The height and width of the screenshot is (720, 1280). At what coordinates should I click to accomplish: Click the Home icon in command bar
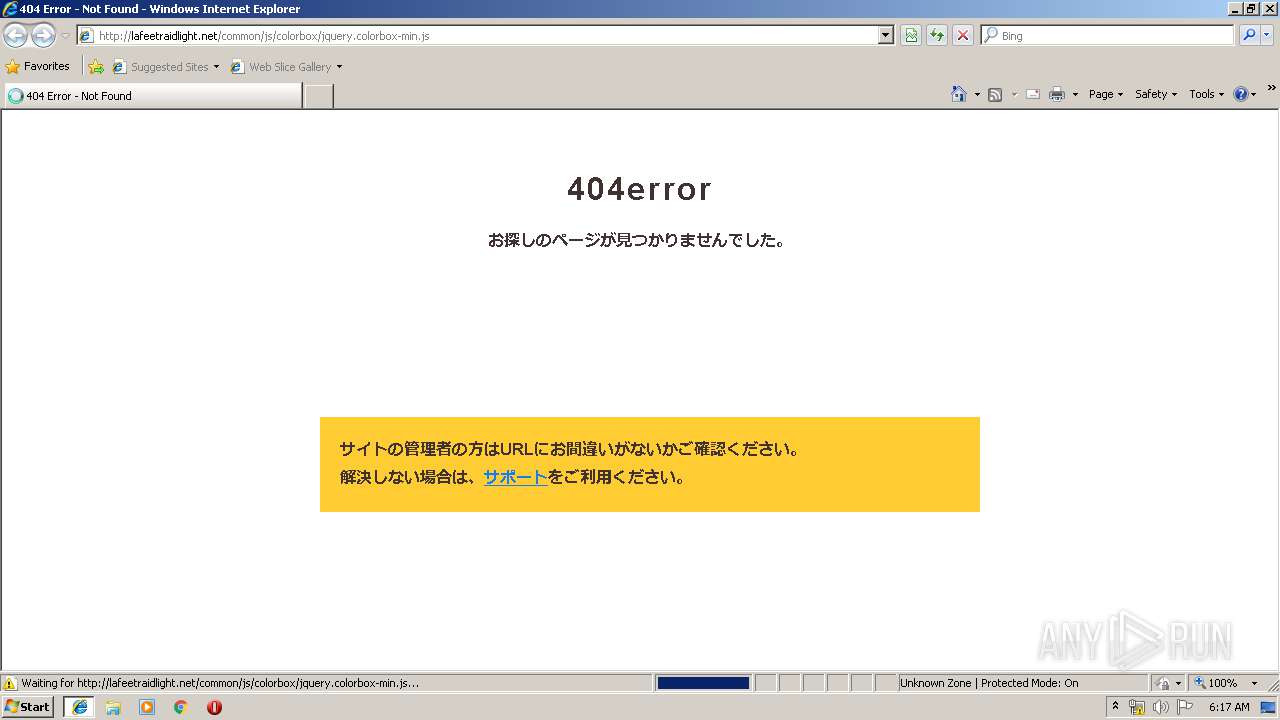pos(958,94)
